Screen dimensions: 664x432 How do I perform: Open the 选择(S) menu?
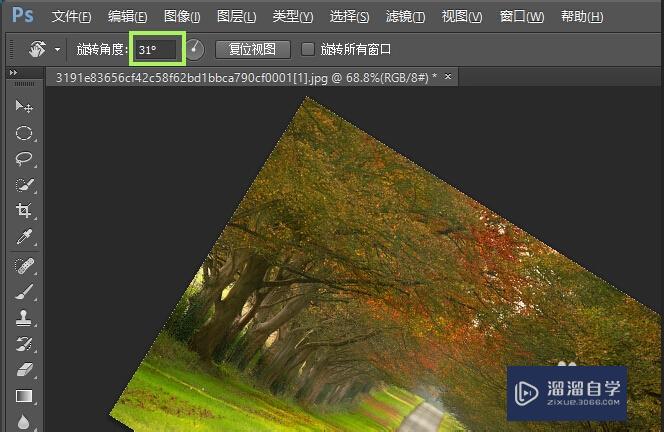pyautogui.click(x=349, y=17)
